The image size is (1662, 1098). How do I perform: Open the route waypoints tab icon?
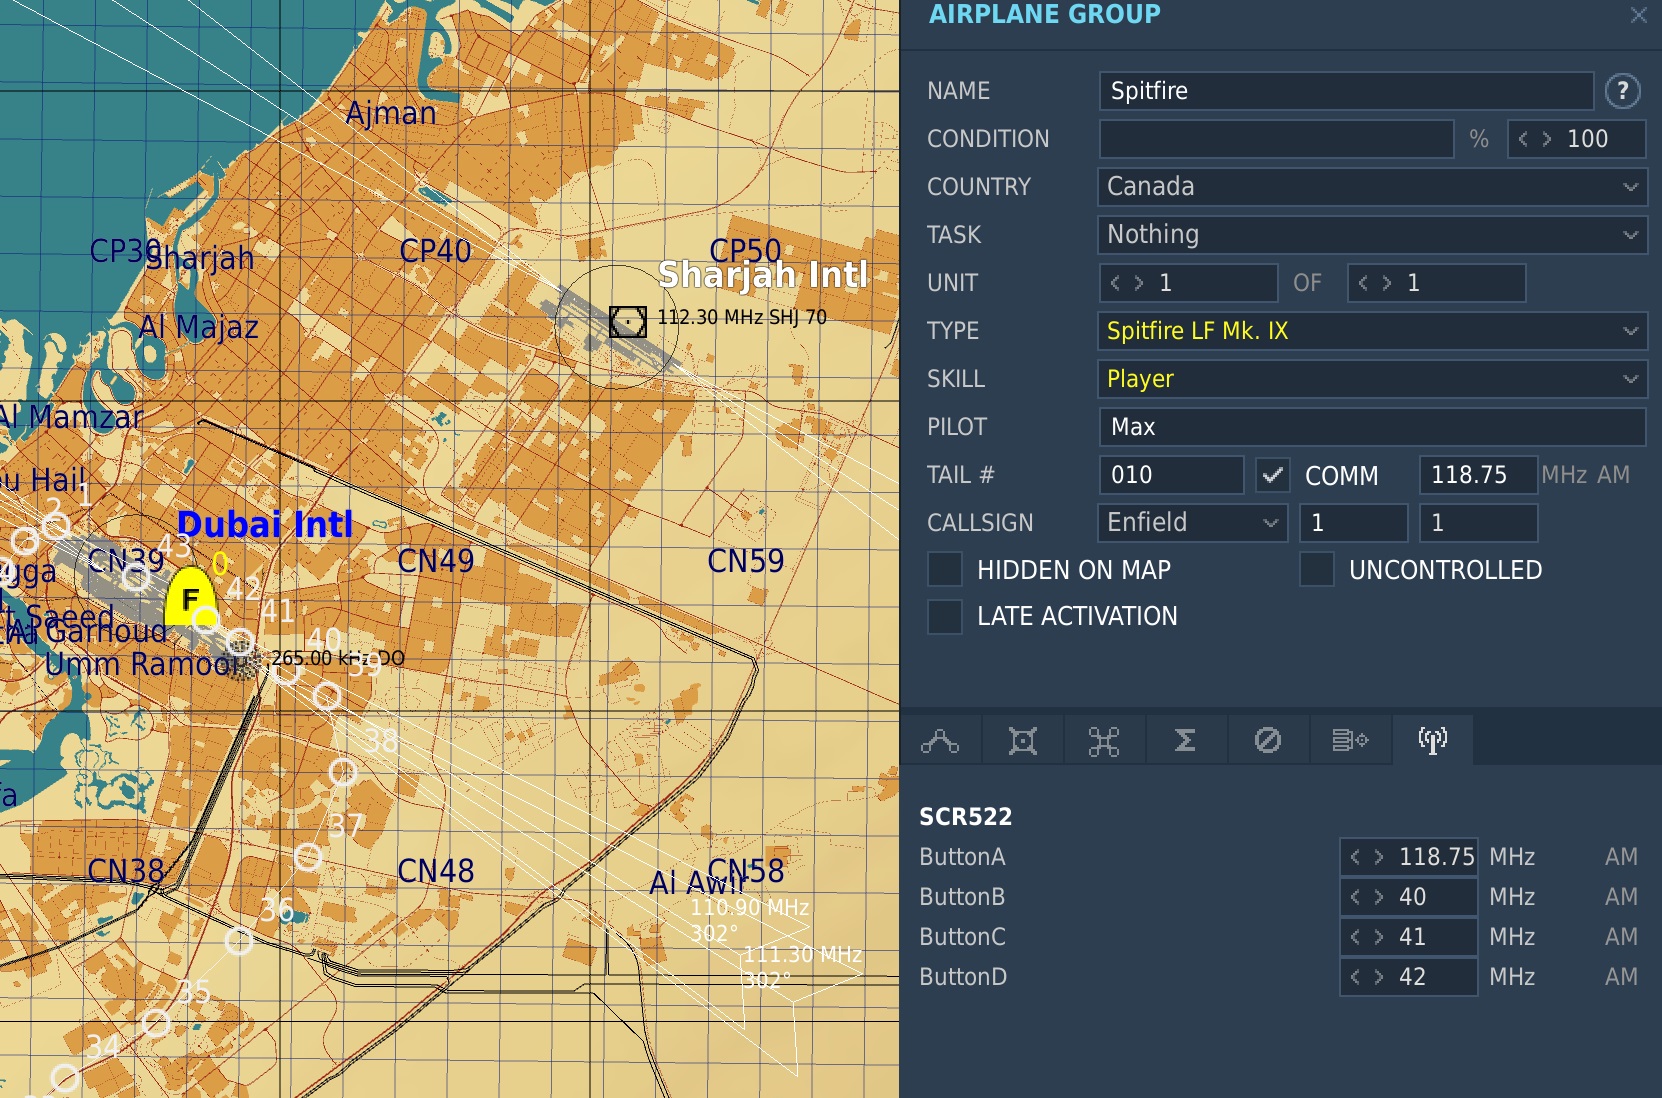(x=940, y=741)
